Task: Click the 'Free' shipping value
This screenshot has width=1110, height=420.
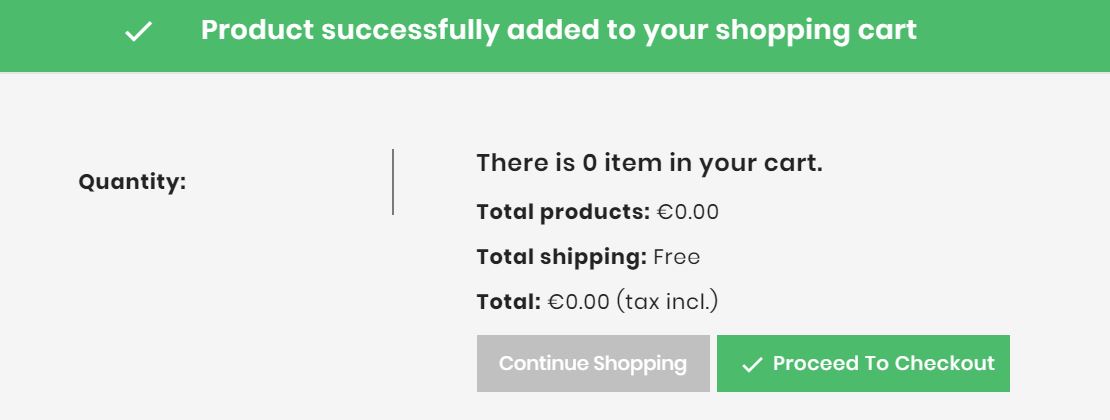Action: click(x=677, y=256)
